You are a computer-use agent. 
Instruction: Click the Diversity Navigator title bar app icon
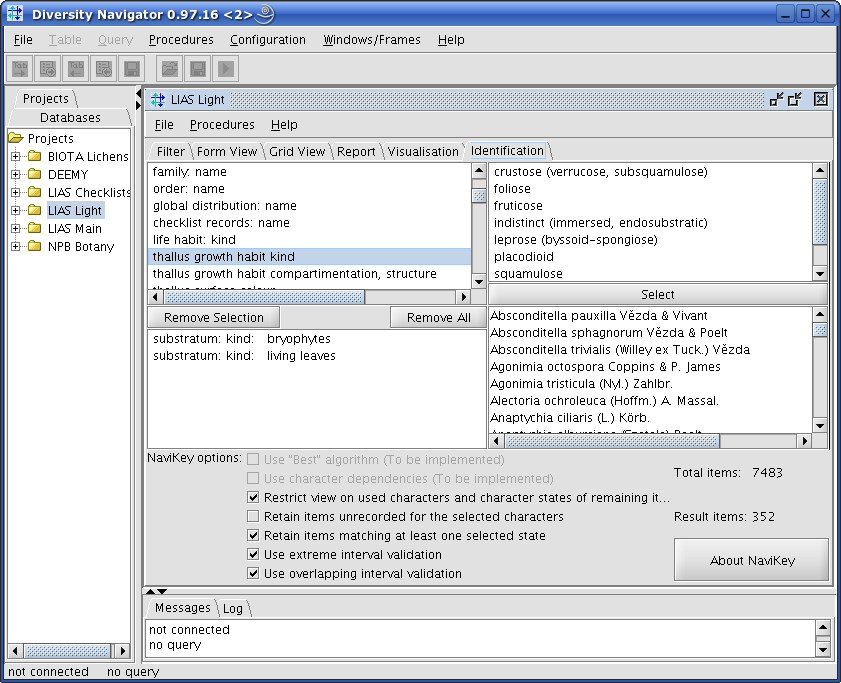tap(15, 14)
